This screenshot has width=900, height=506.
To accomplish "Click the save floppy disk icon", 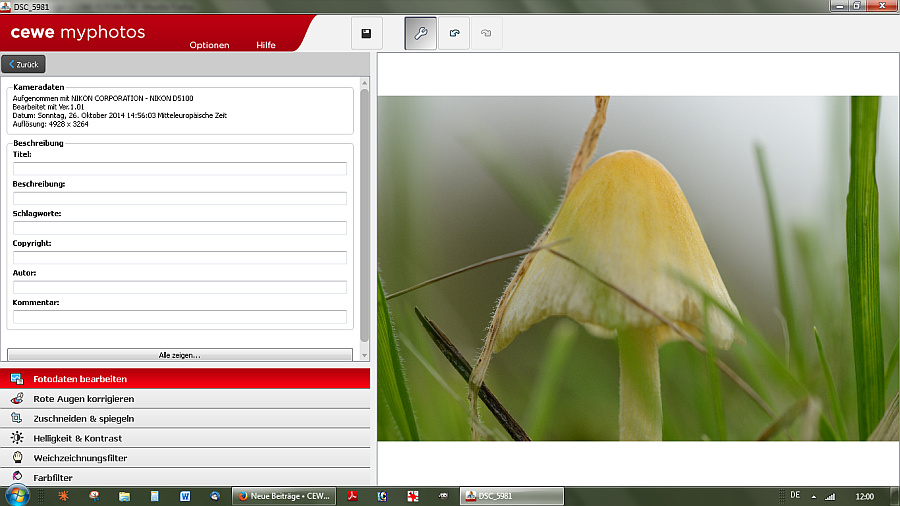I will pyautogui.click(x=366, y=33).
